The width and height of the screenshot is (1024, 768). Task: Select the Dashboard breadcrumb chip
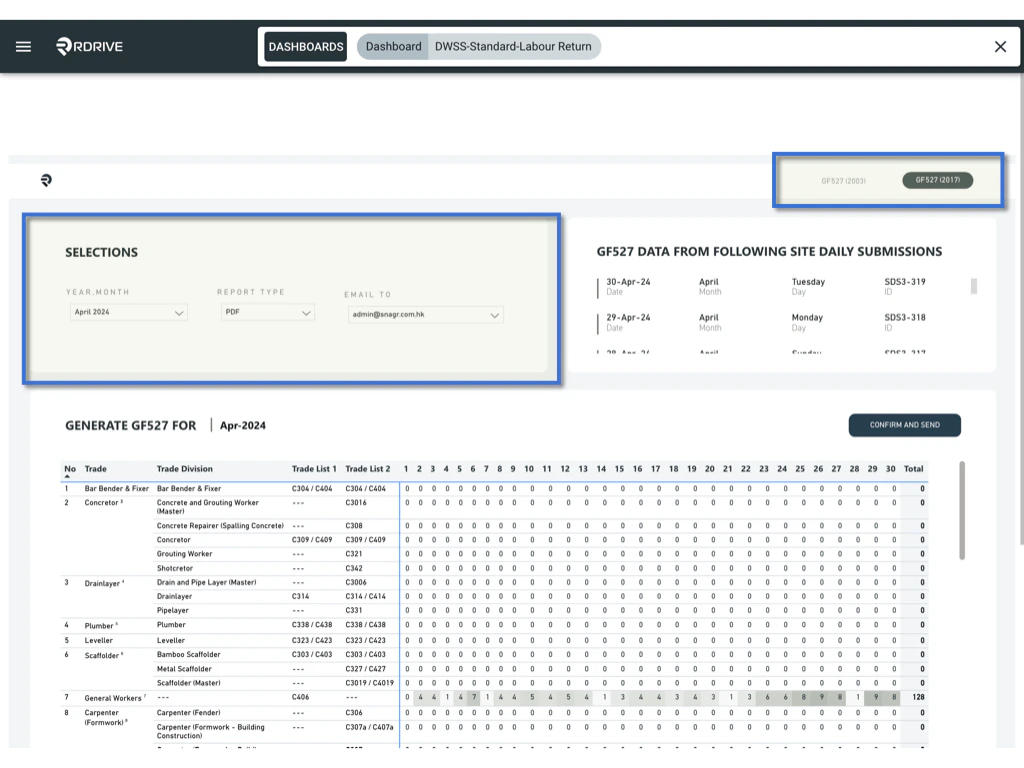(x=393, y=46)
